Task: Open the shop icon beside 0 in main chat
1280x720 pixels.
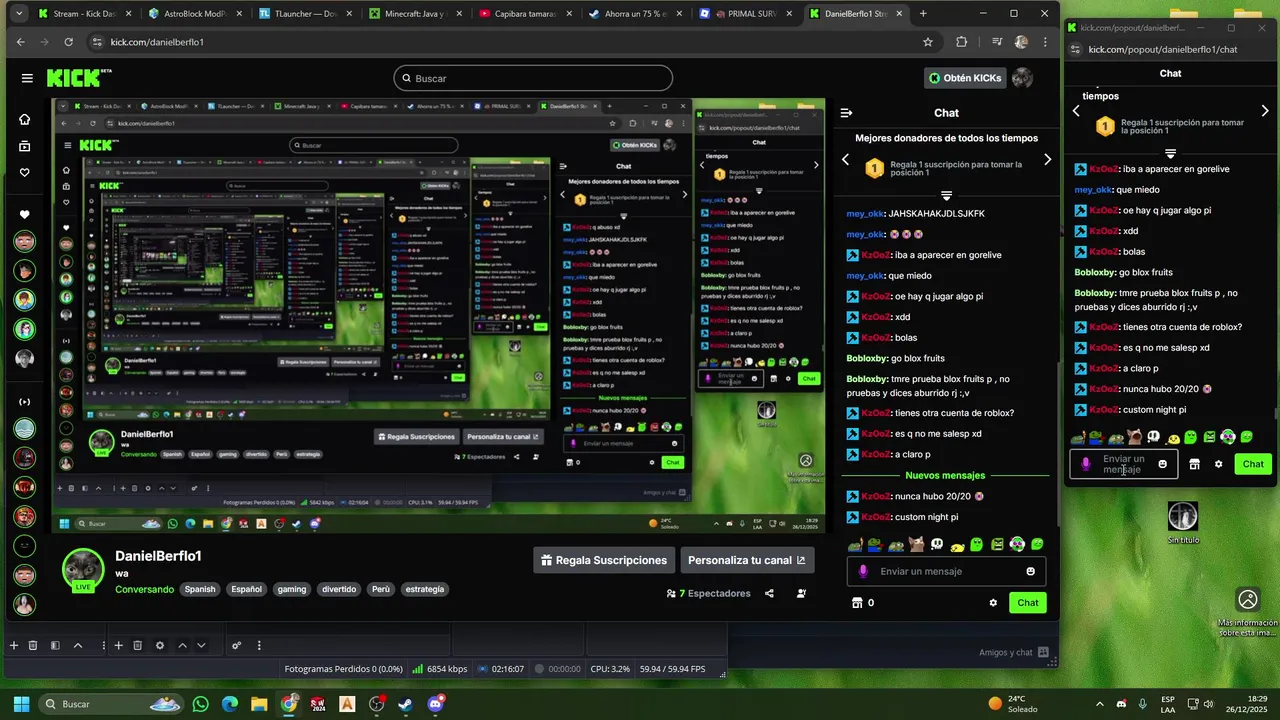Action: point(856,603)
